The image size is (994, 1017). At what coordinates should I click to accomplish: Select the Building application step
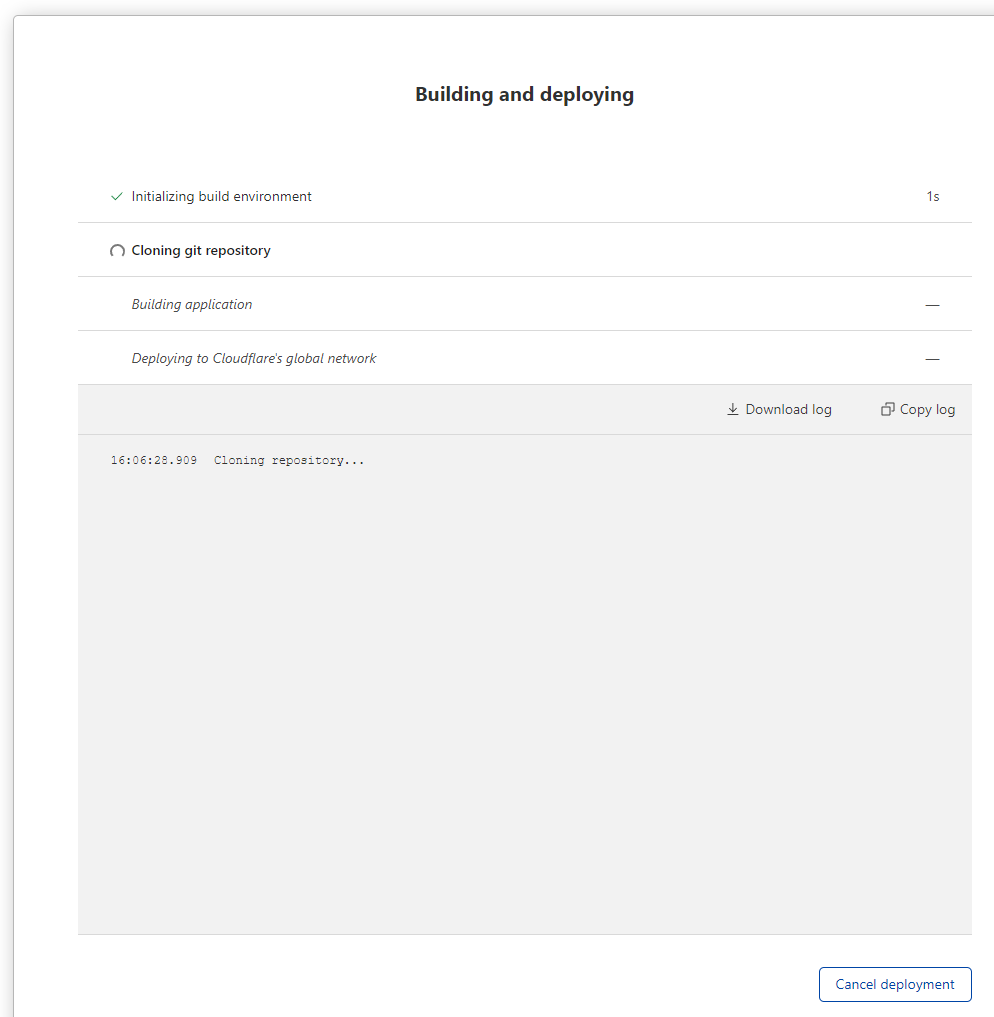pos(192,305)
